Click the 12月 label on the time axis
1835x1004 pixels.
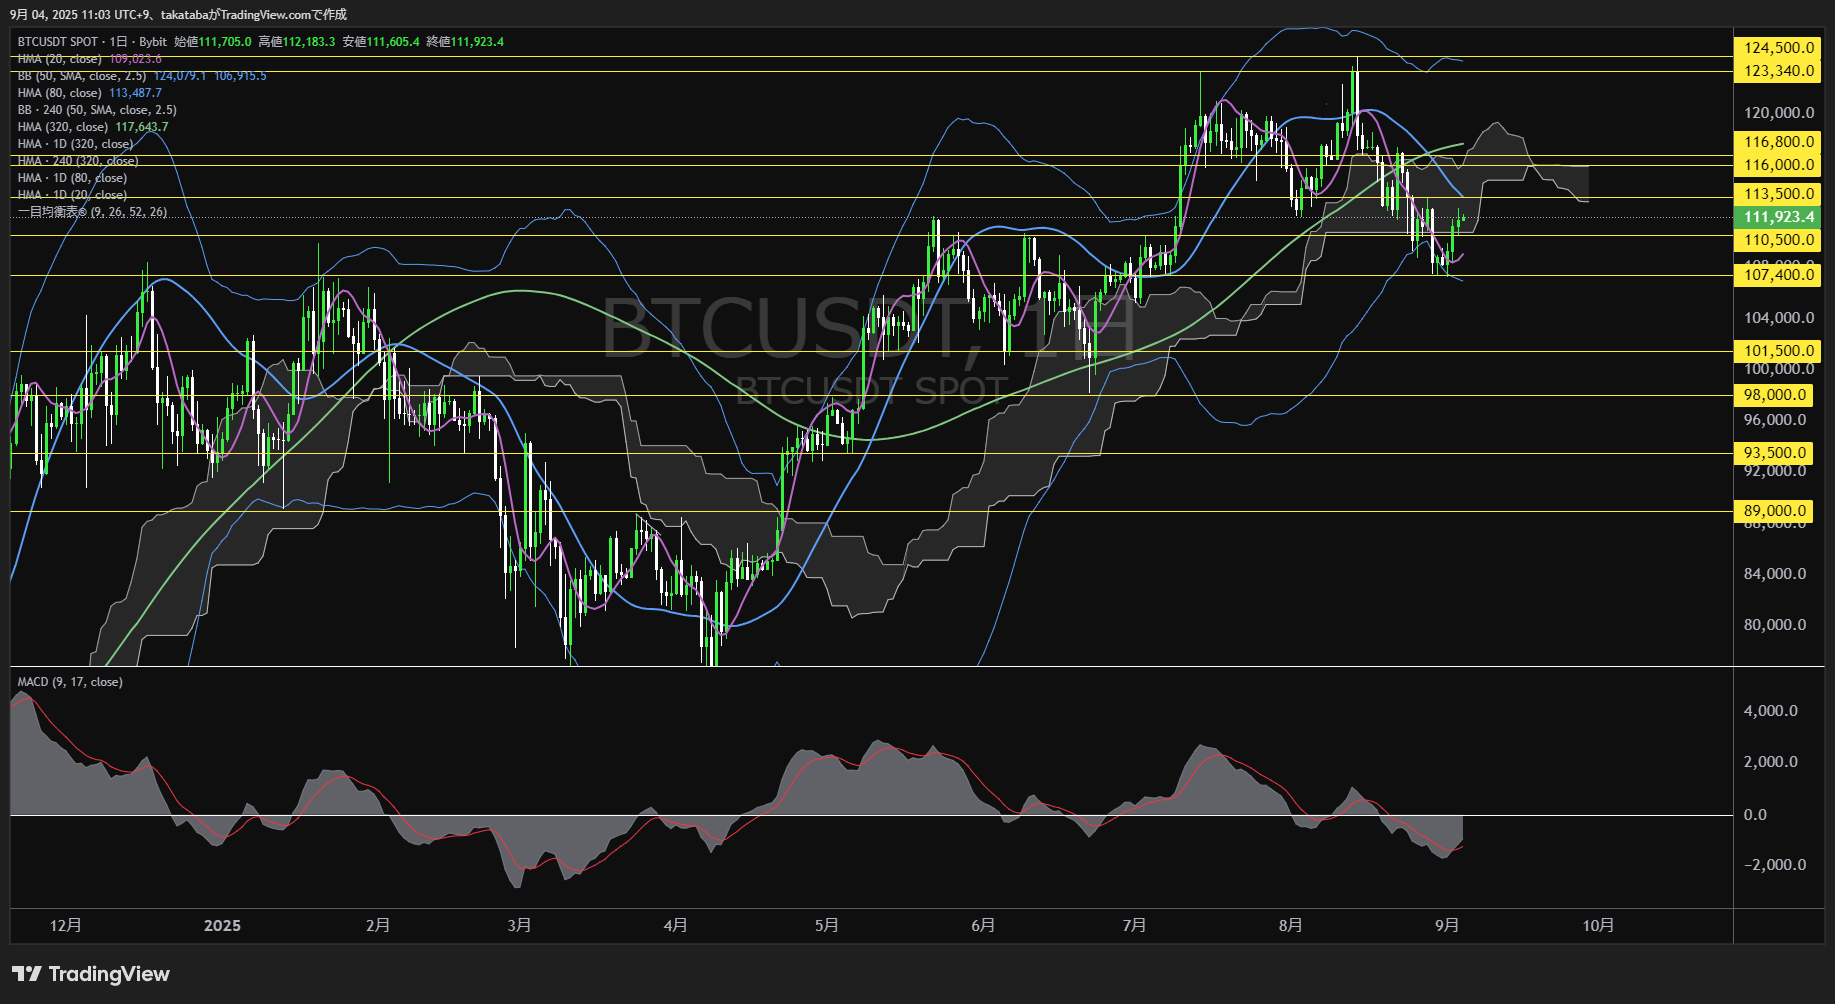click(66, 926)
